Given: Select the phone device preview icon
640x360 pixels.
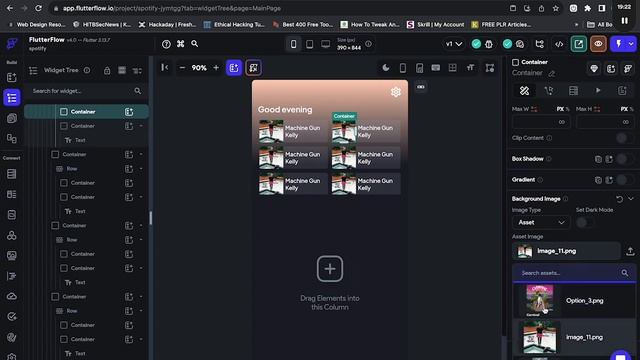Looking at the screenshot, I should (293, 44).
